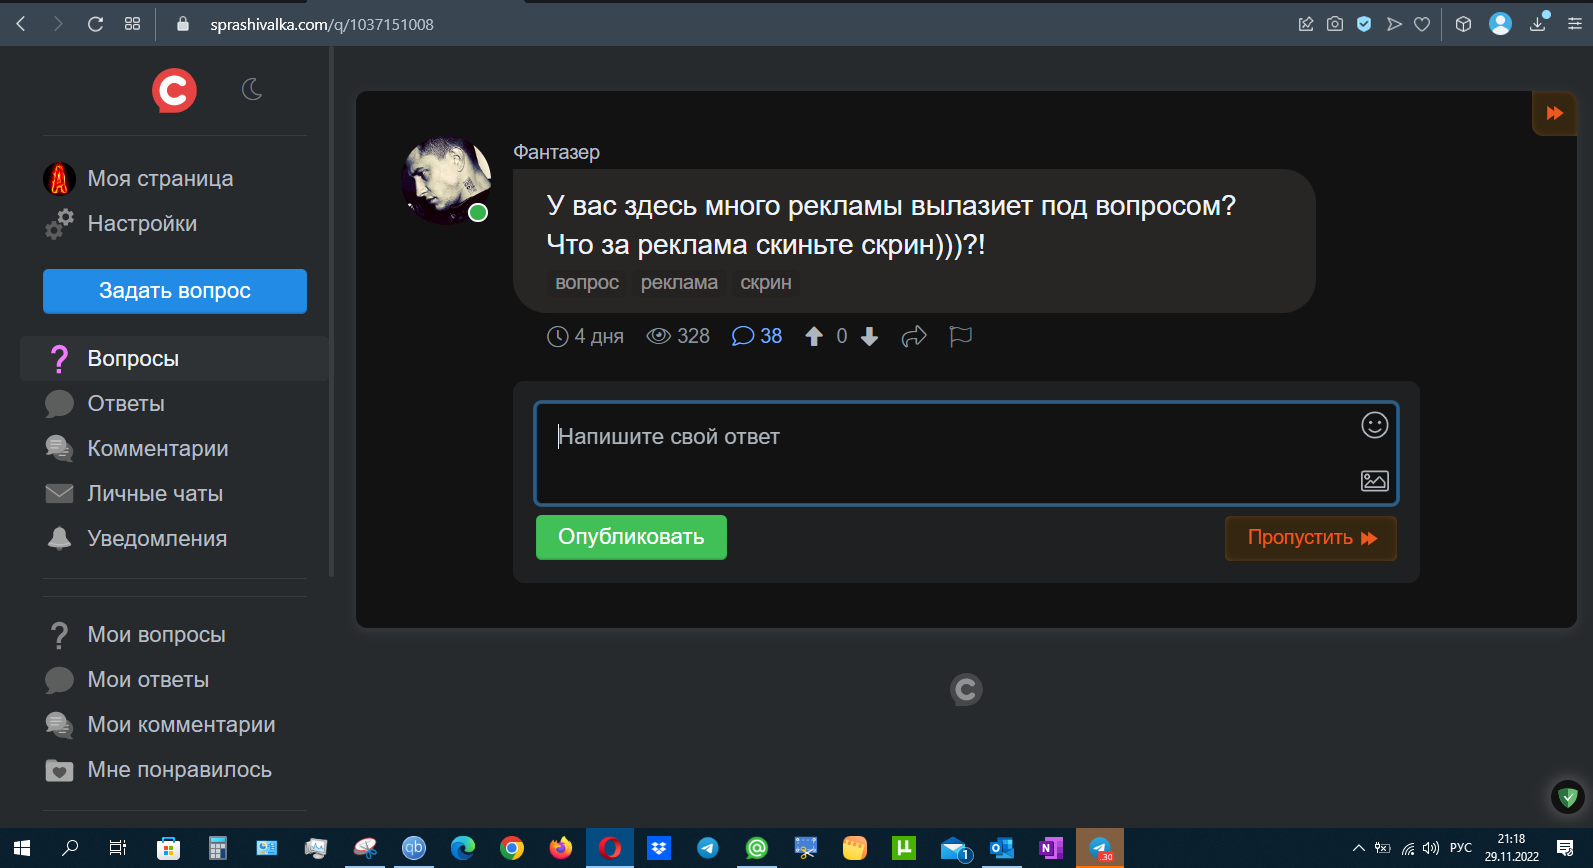Open the emoji picker in the answer box
The height and width of the screenshot is (868, 1593).
[x=1375, y=425]
